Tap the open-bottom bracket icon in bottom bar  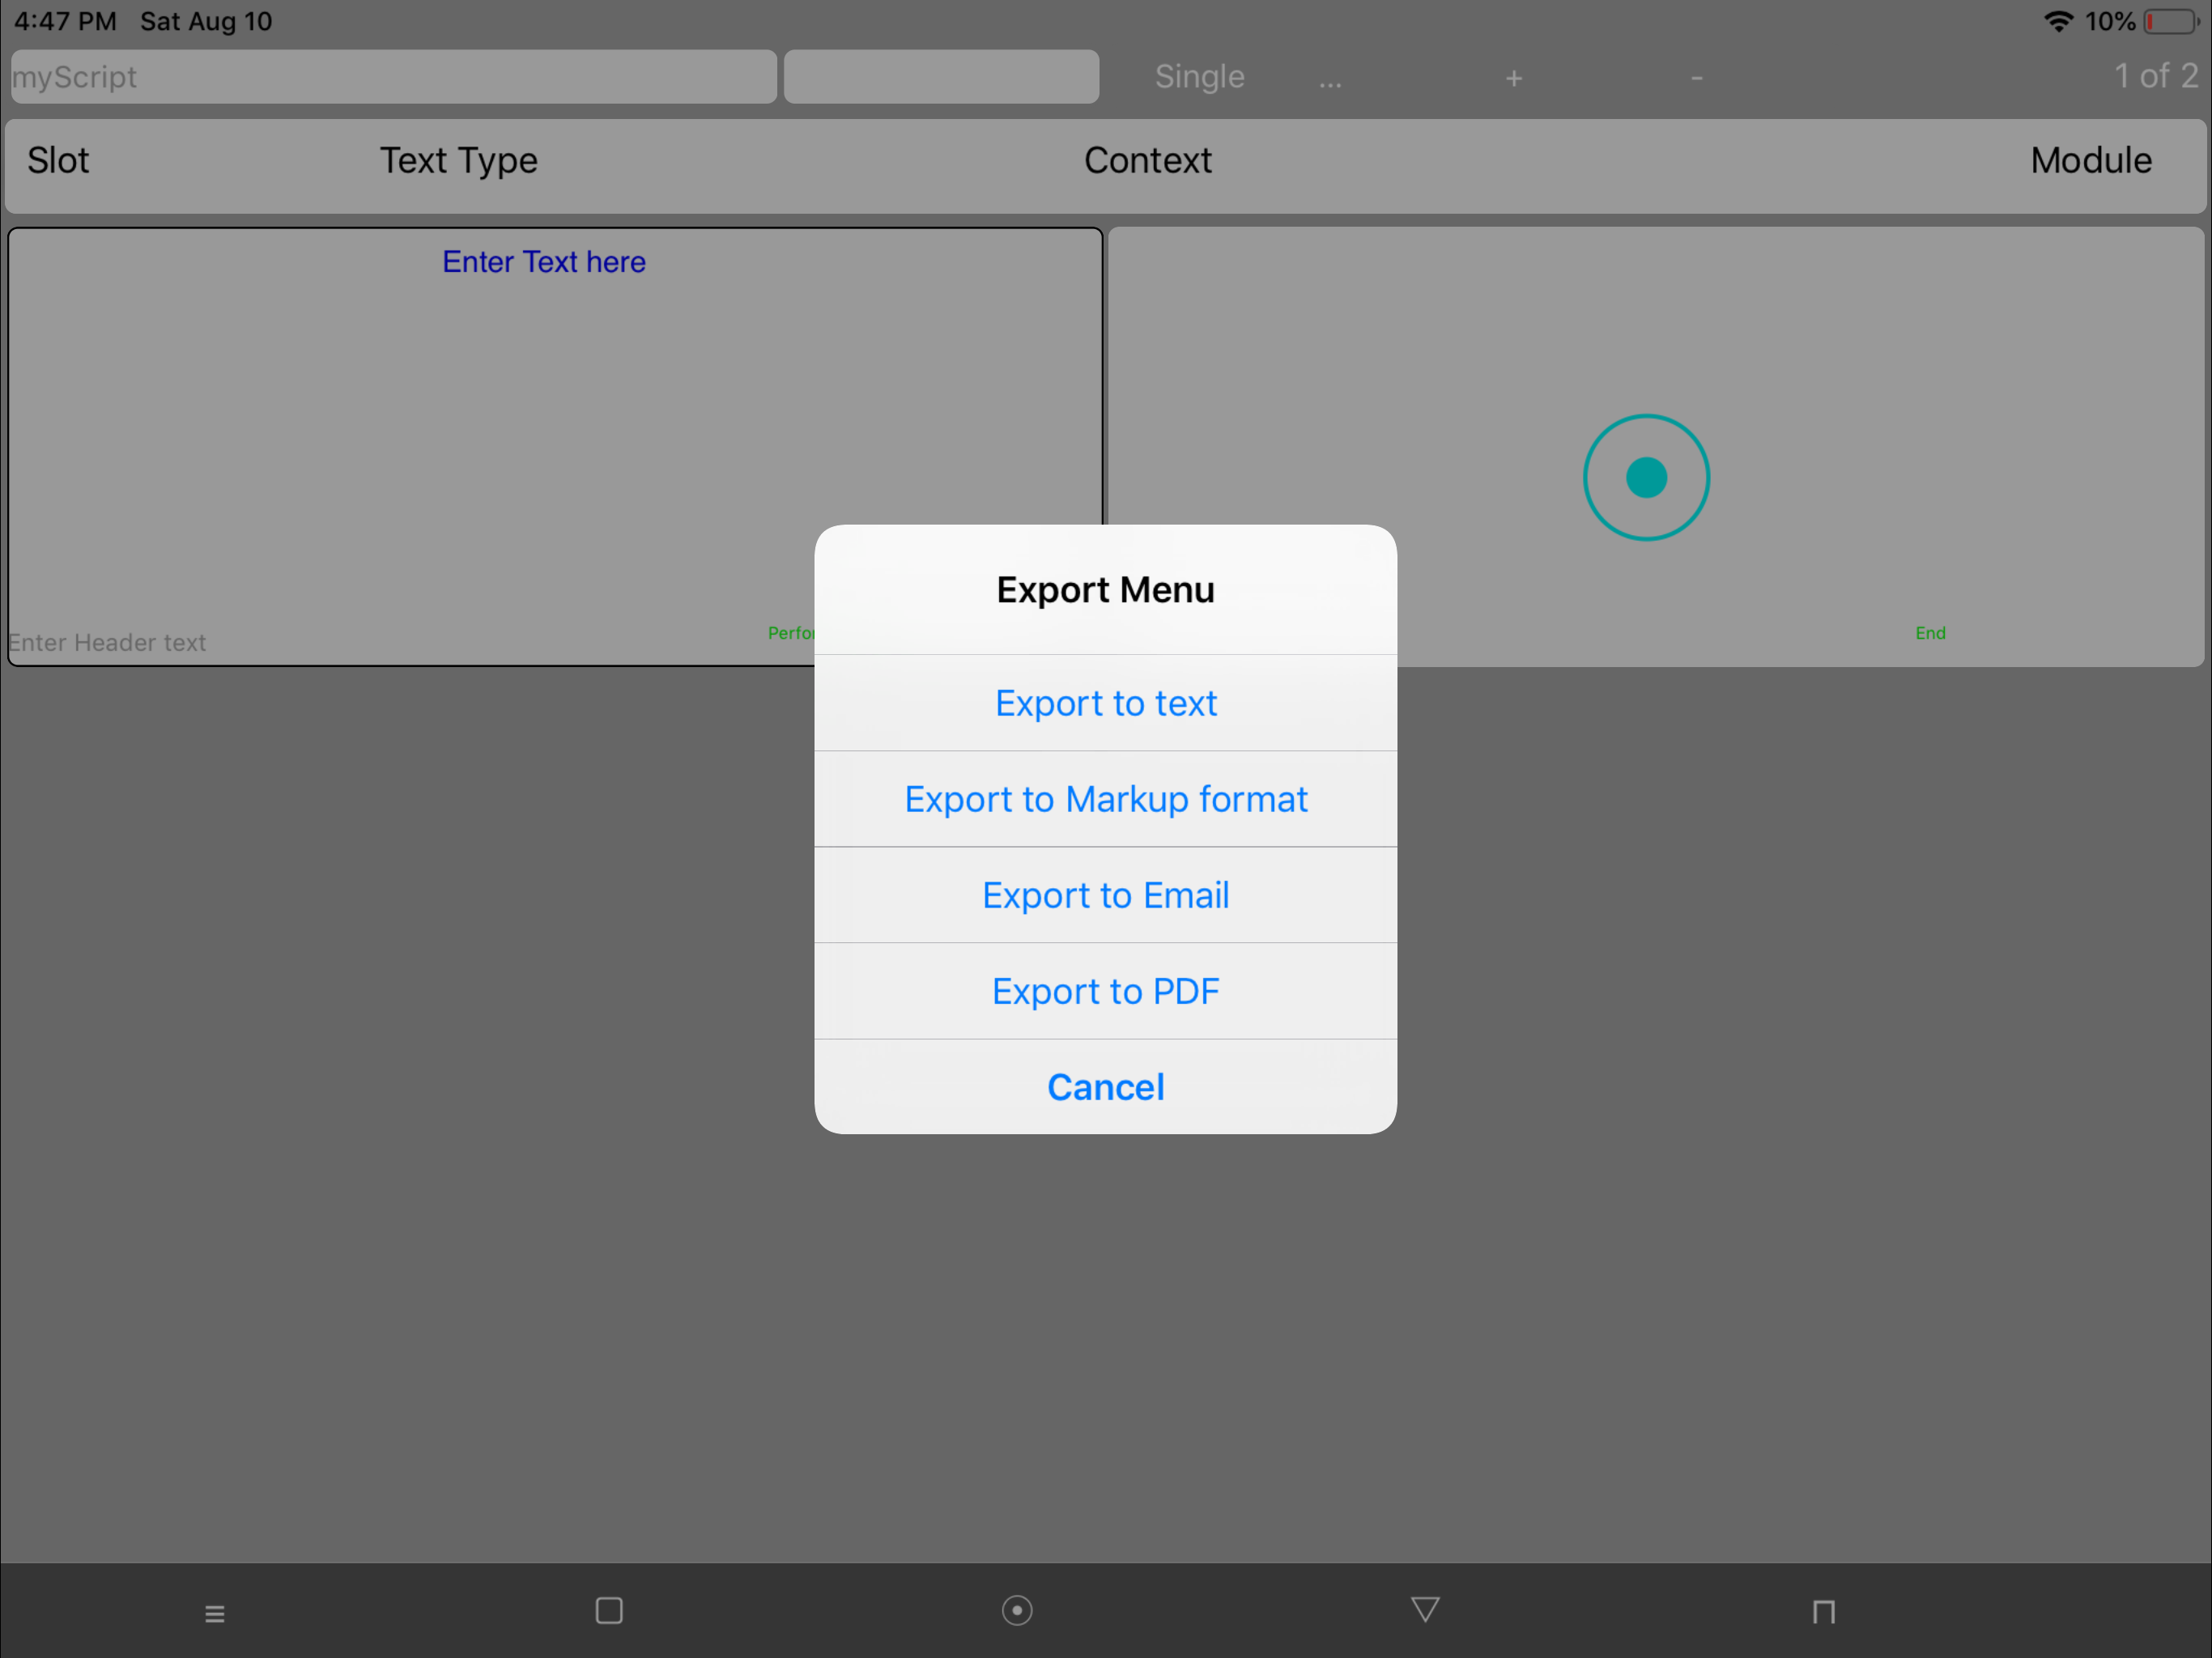1823,1611
